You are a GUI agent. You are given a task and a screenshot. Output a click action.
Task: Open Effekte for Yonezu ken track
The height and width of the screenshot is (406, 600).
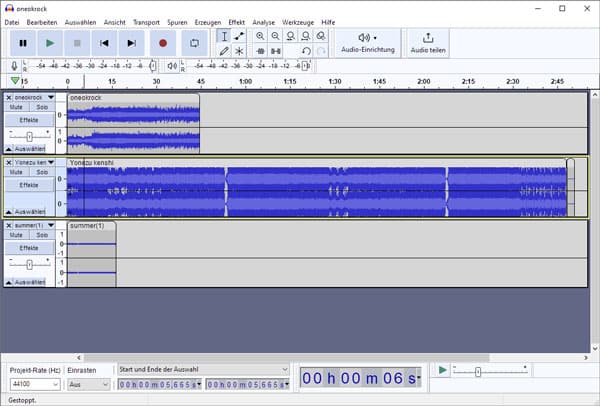click(29, 185)
